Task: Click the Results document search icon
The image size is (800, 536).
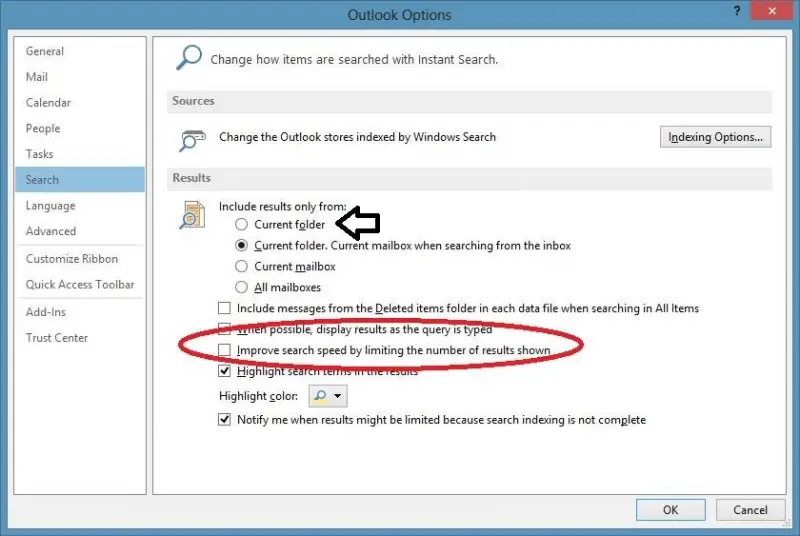Action: pyautogui.click(x=192, y=215)
